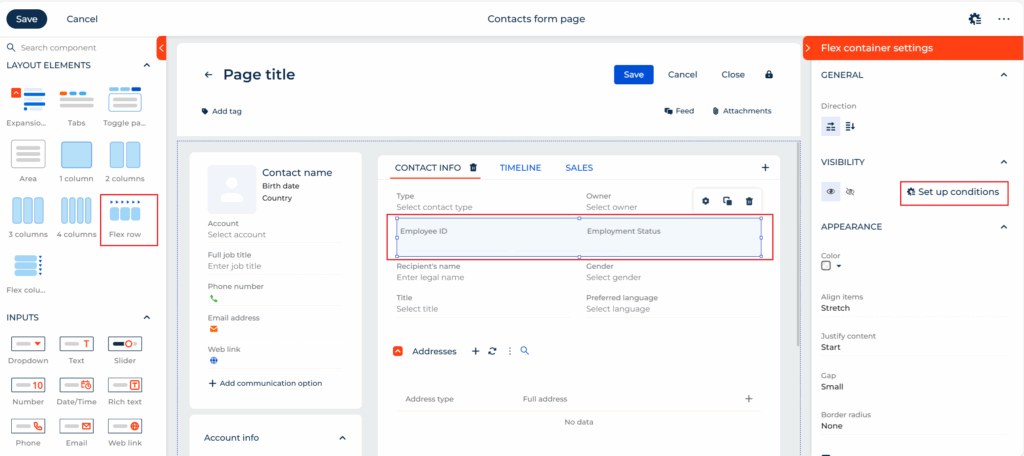Click Set up conditions button
This screenshot has width=1024, height=456.
(x=952, y=192)
